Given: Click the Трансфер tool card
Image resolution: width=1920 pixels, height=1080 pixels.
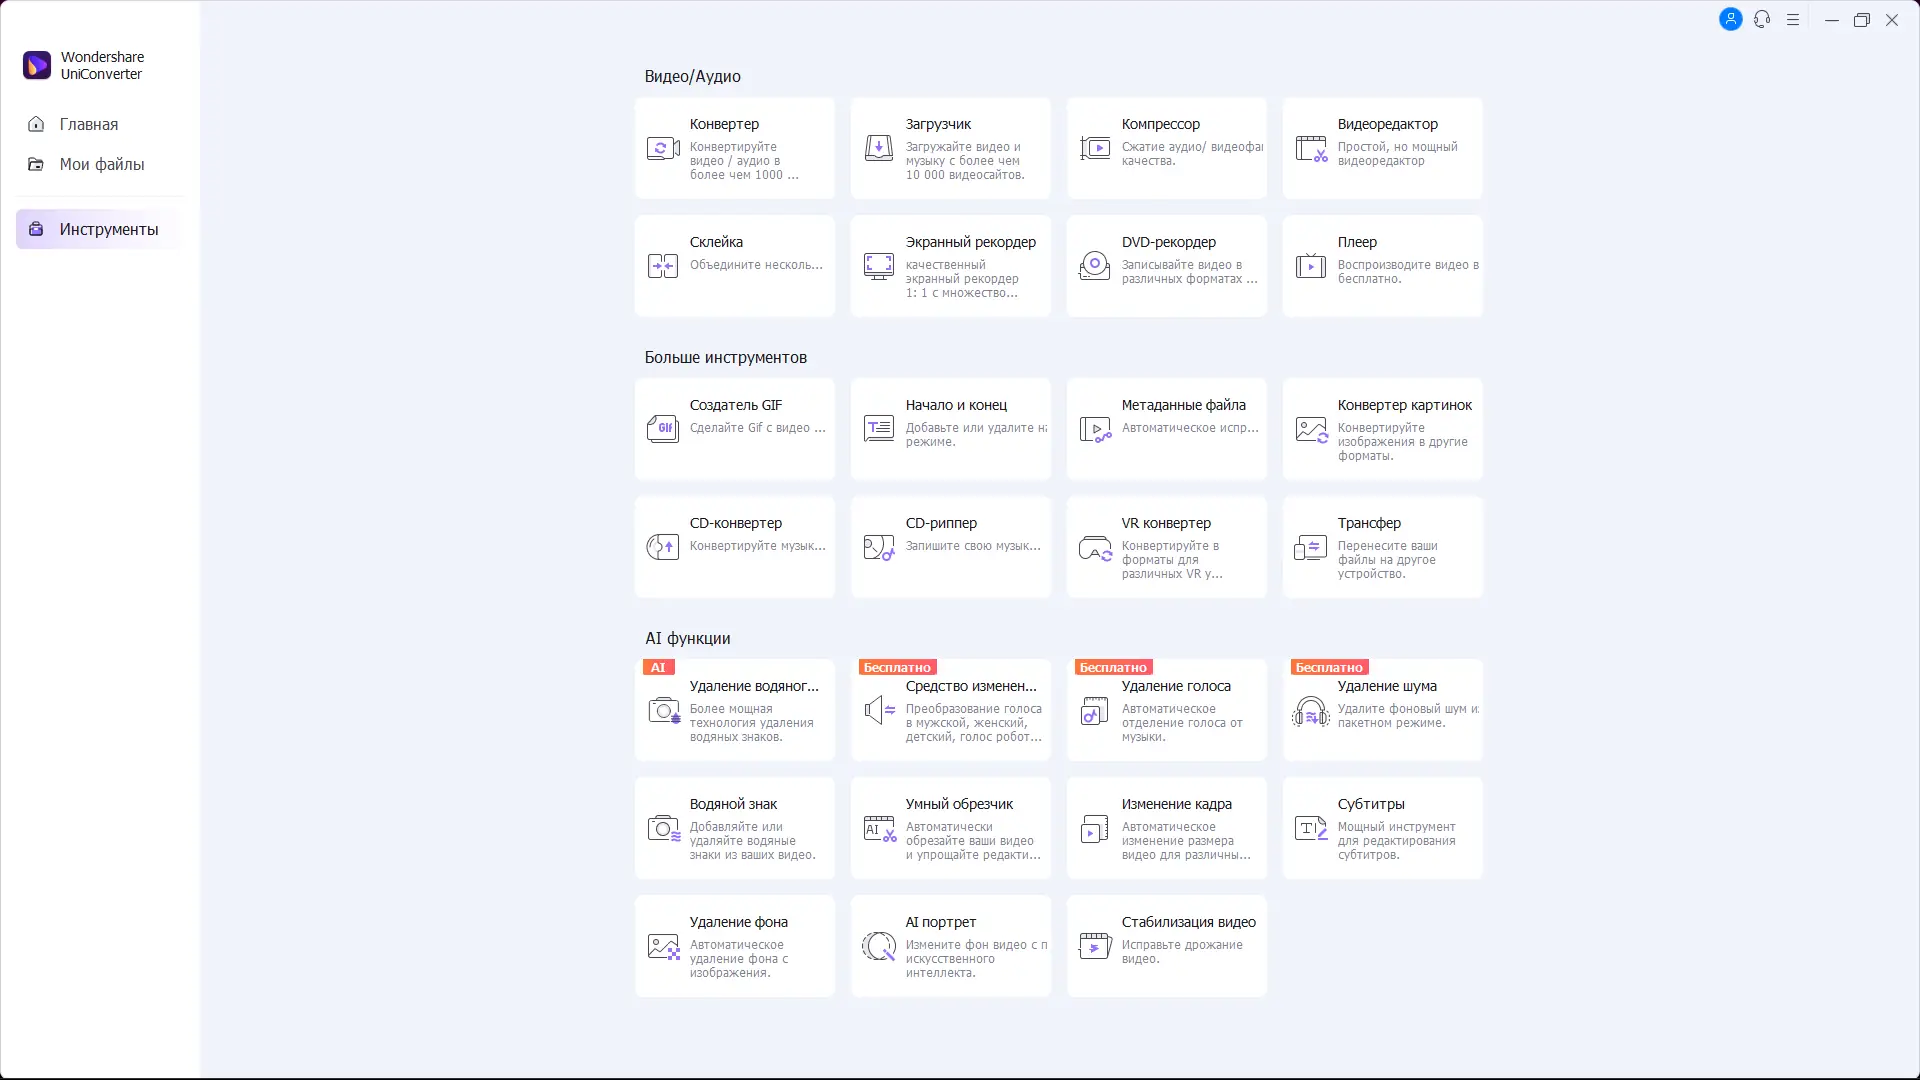Looking at the screenshot, I should pos(1382,547).
